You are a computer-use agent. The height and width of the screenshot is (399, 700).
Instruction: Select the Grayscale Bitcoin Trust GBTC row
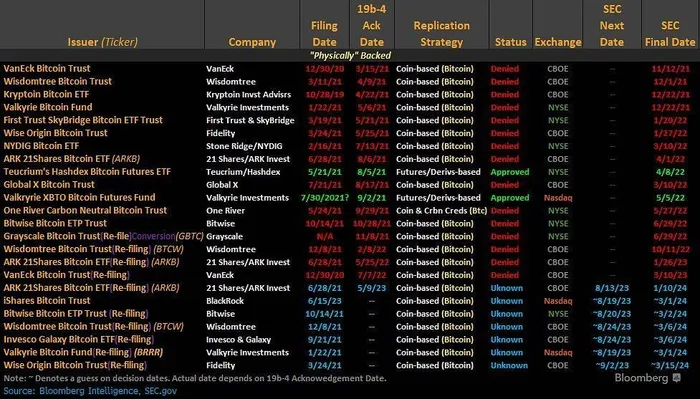coord(350,237)
